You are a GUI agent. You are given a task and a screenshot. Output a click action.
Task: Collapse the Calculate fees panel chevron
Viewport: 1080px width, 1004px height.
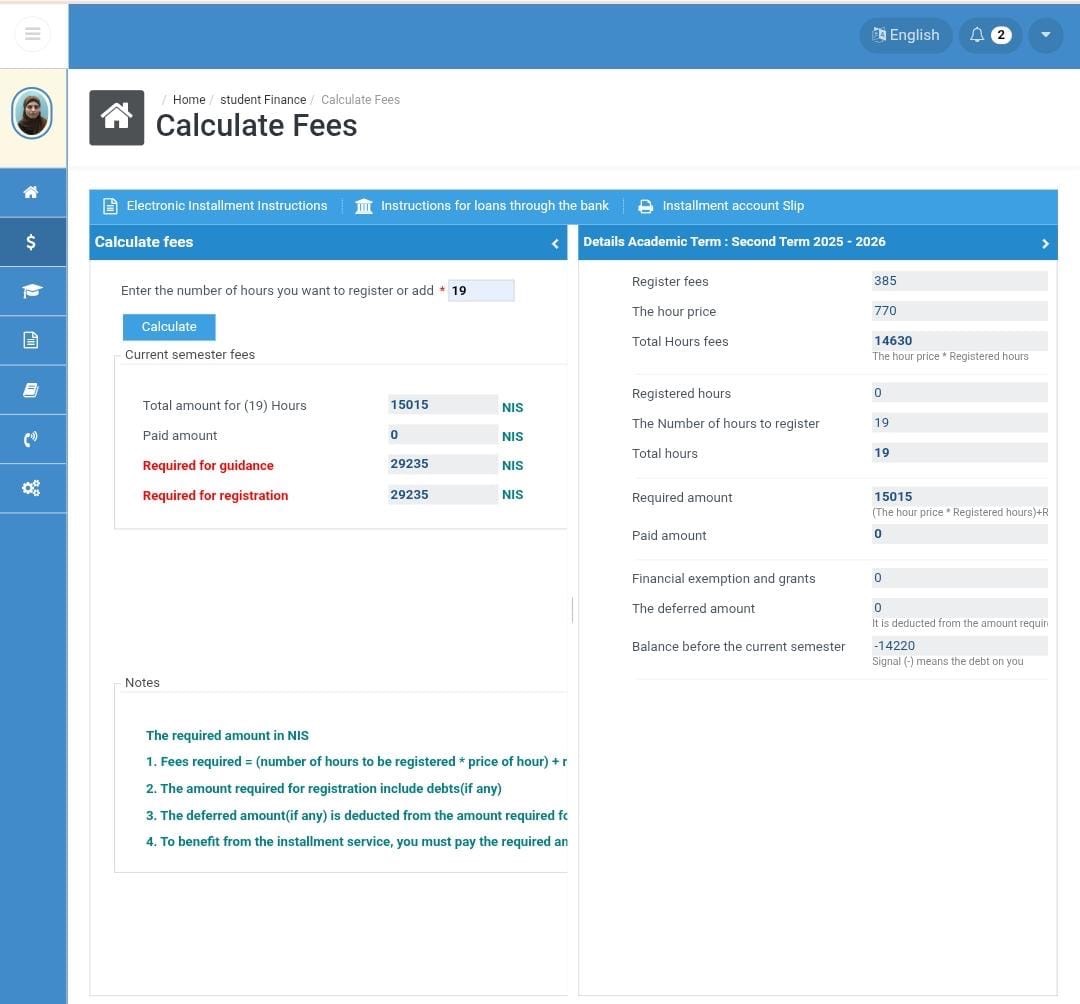pos(555,243)
